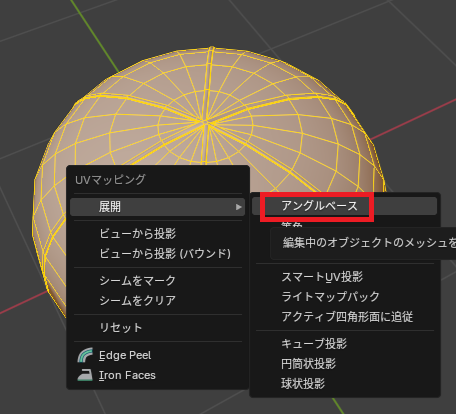Choose スマートUV投影 from submenu

(x=322, y=277)
